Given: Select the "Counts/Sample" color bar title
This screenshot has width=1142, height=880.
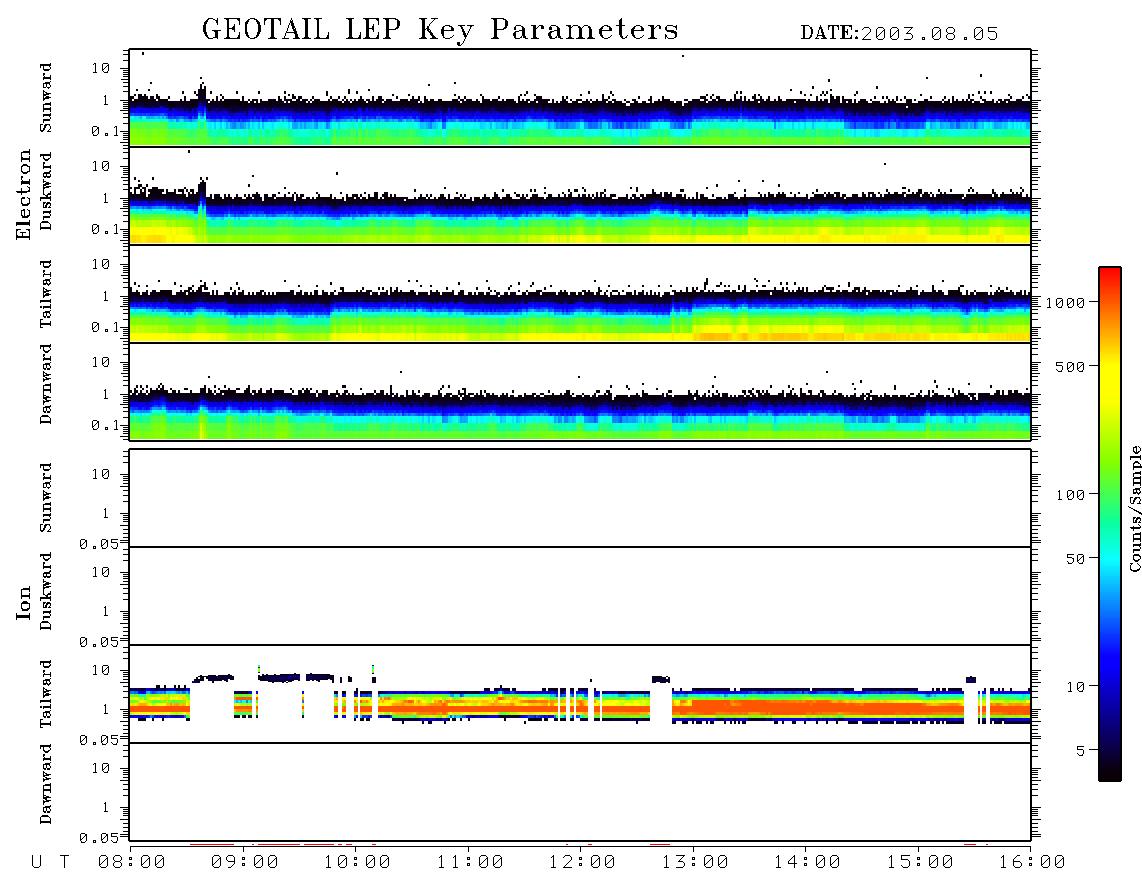Looking at the screenshot, I should tap(1135, 509).
